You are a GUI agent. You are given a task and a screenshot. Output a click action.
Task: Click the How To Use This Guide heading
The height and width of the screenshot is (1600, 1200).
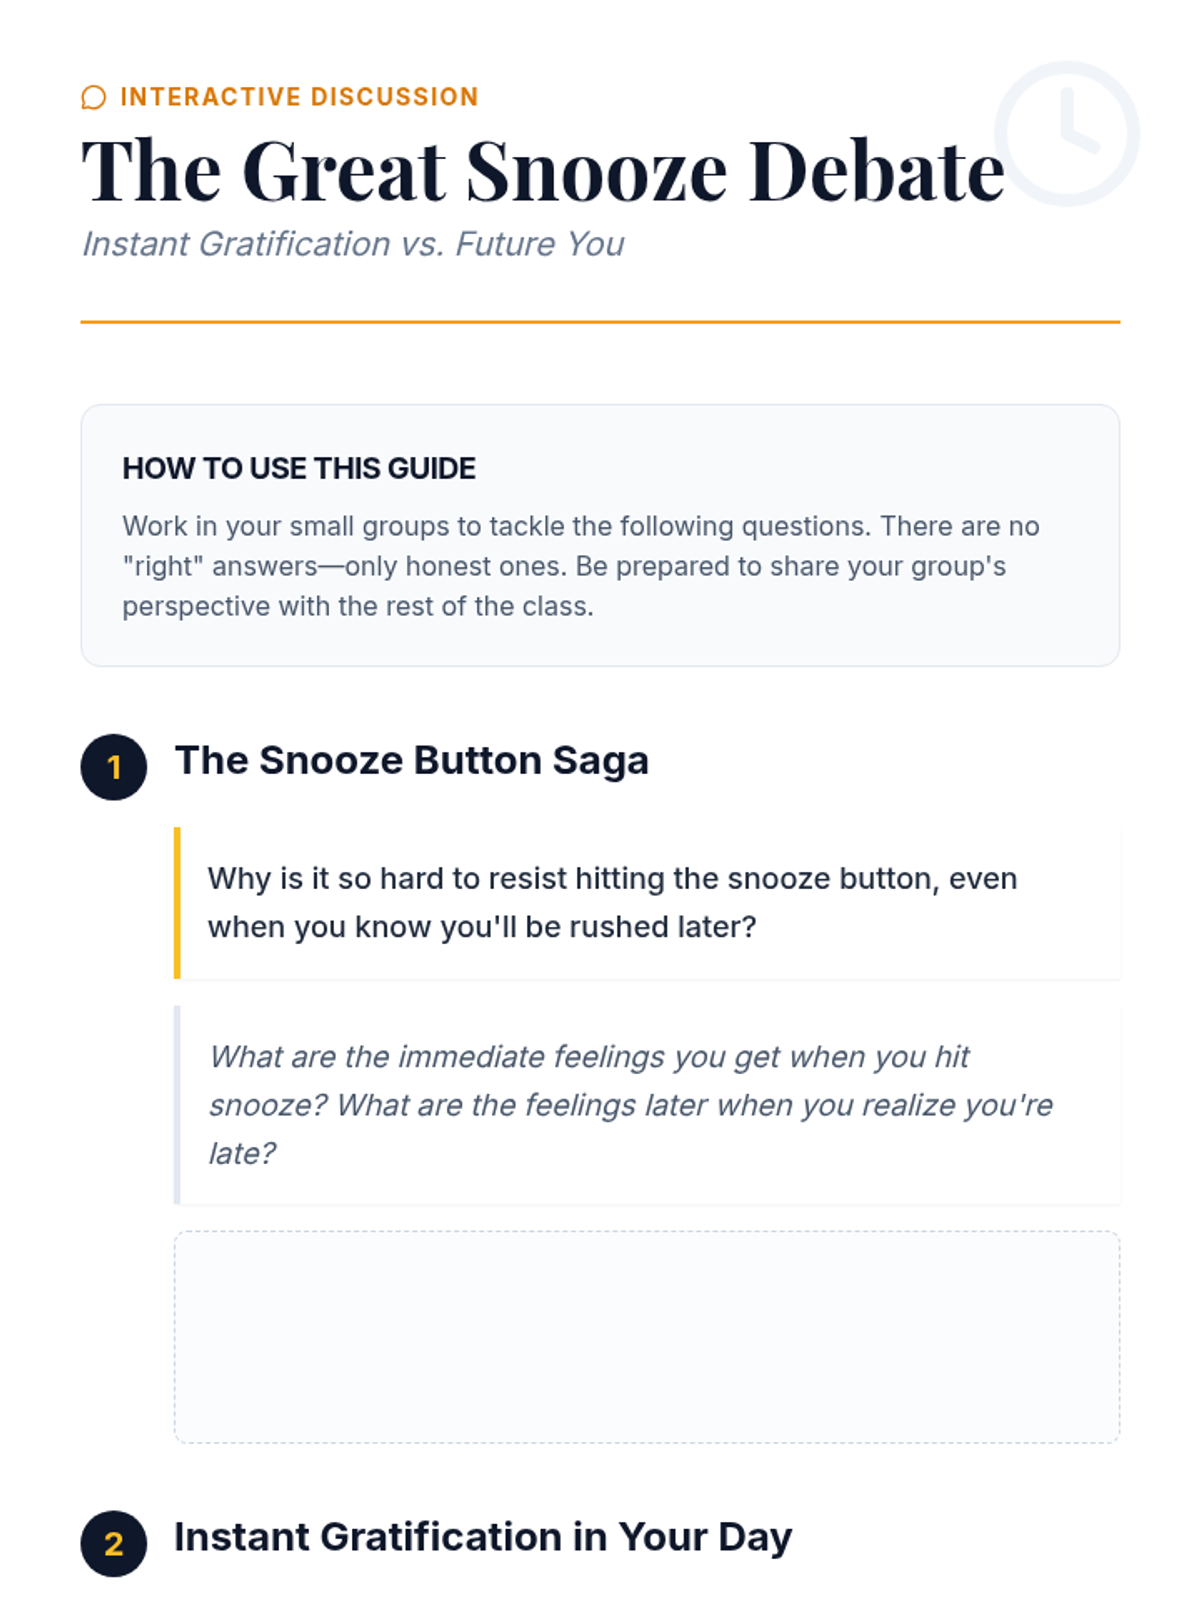click(299, 468)
